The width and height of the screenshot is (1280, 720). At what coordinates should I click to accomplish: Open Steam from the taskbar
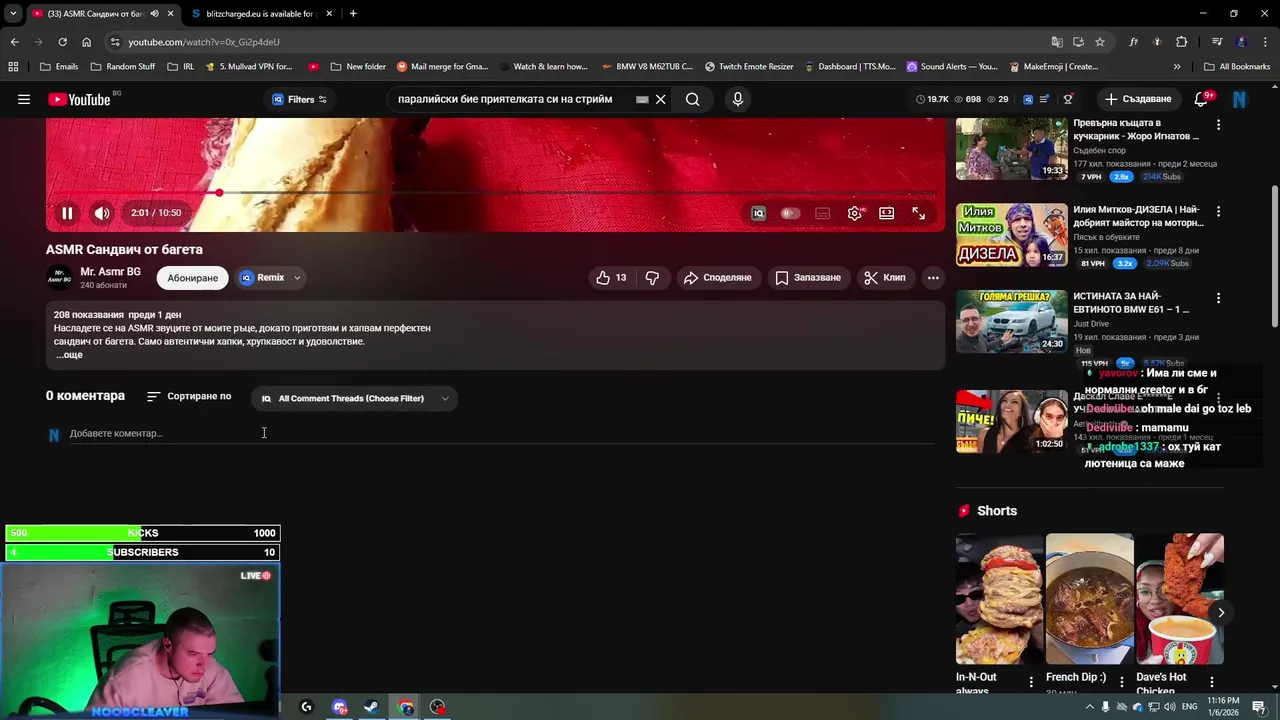(371, 707)
